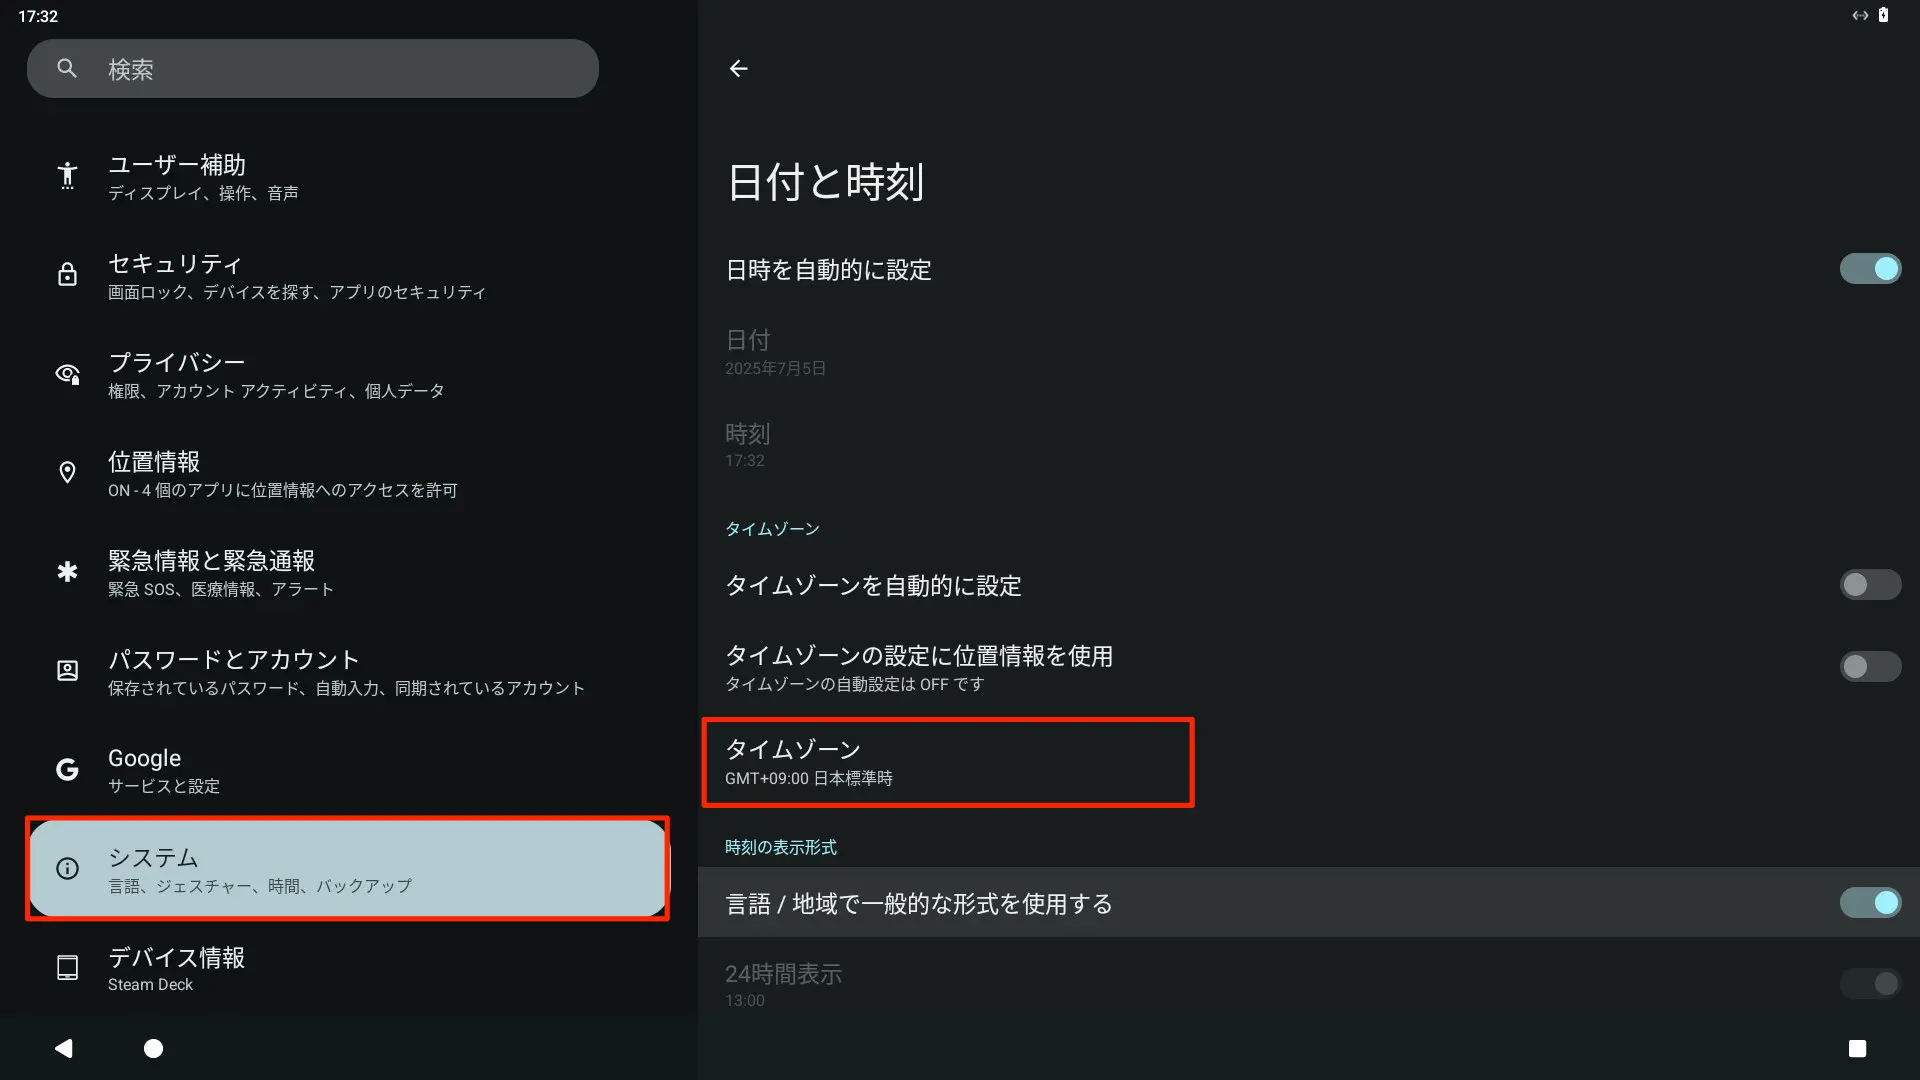Viewport: 1920px width, 1080px height.
Task: Open プライバシー settings
Action: click(x=348, y=374)
